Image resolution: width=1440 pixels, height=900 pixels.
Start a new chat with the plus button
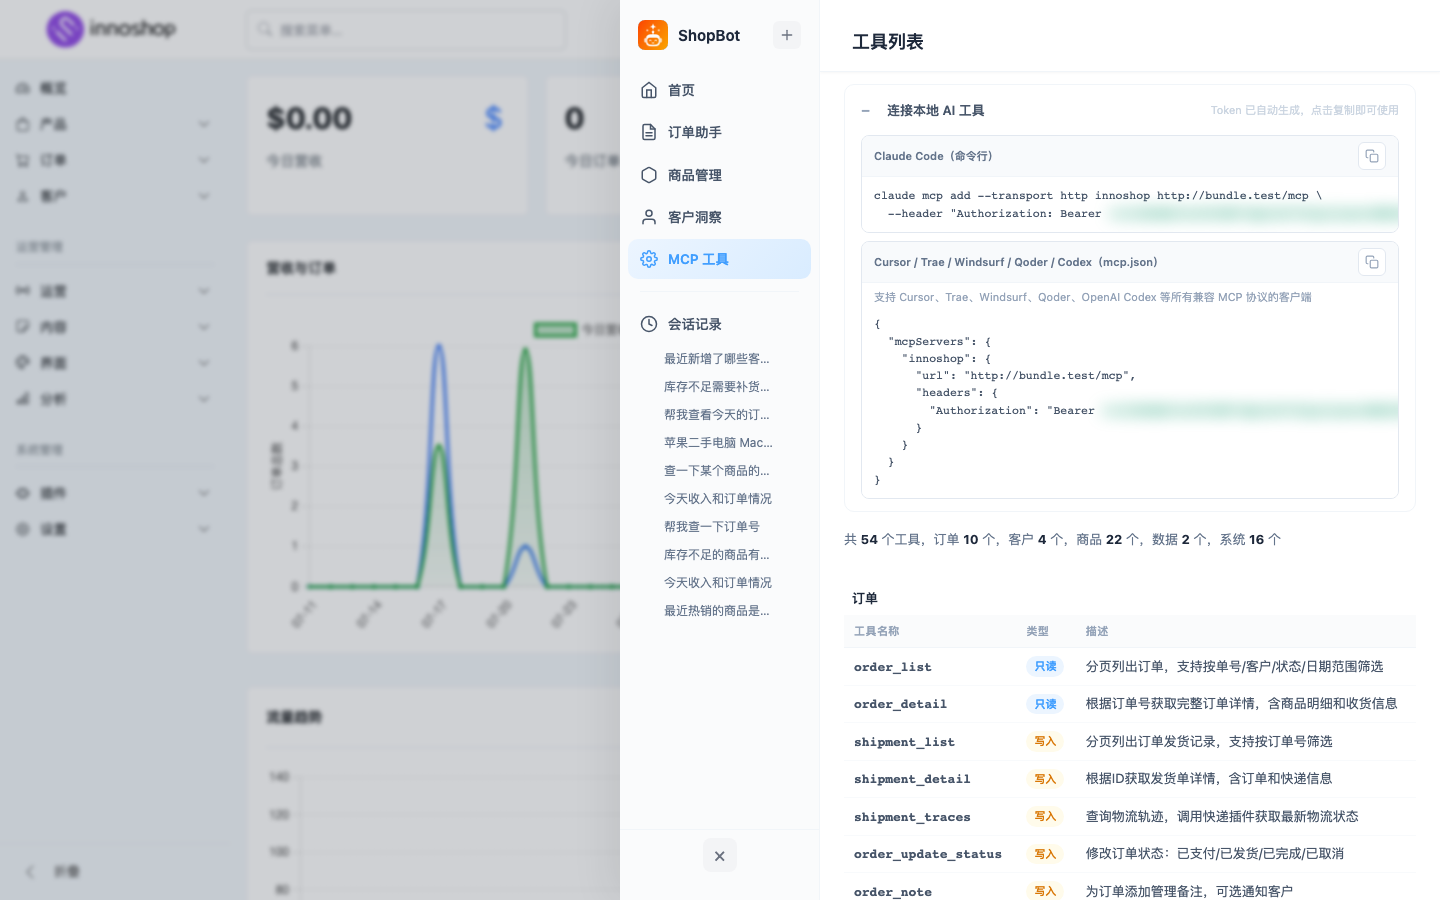coord(787,35)
